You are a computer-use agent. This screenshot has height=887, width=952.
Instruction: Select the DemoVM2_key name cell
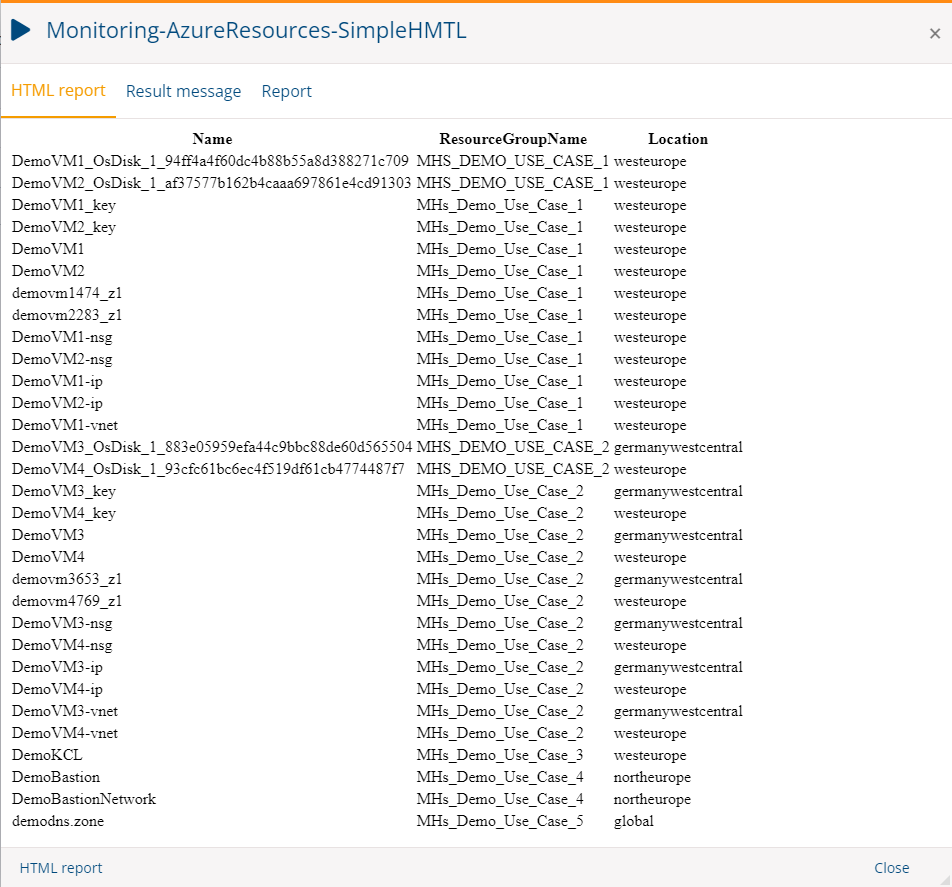tap(64, 227)
